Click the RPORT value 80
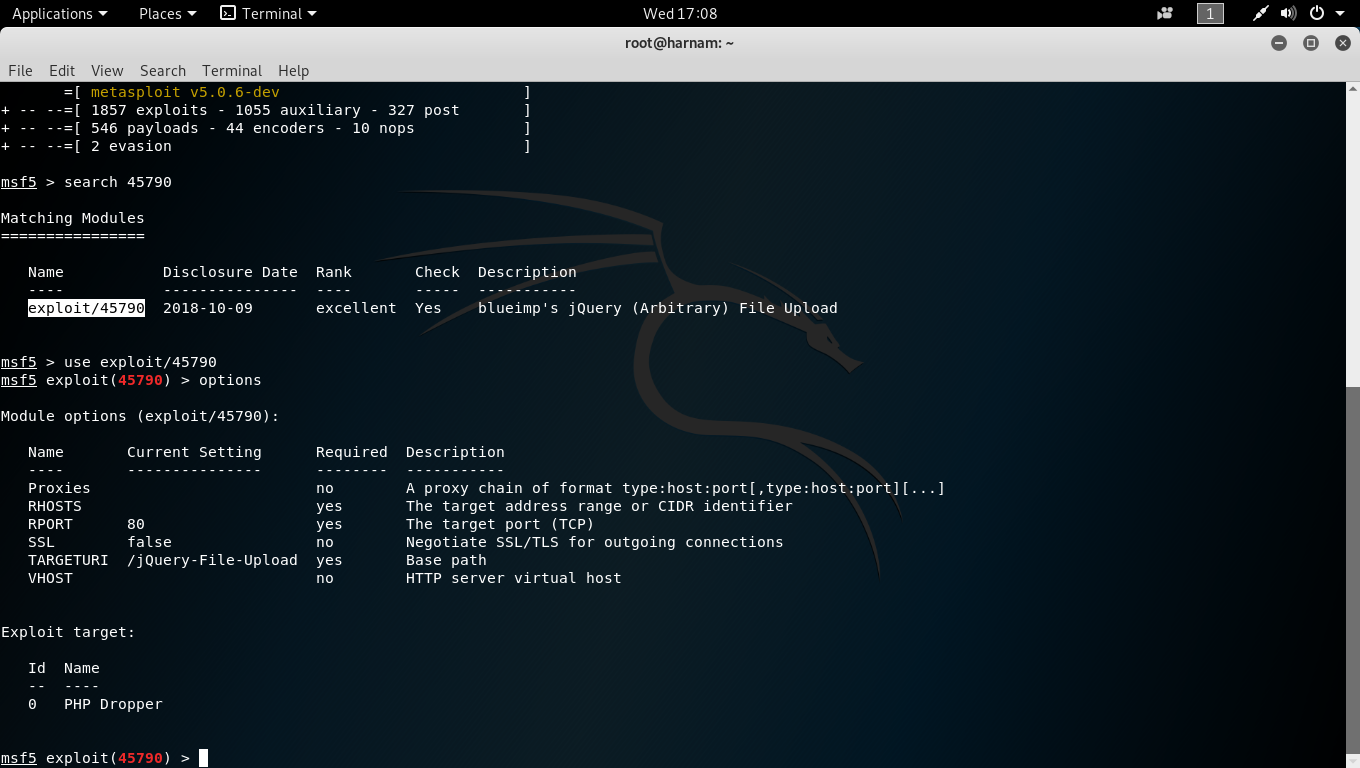Viewport: 1360px width, 768px height. [x=136, y=524]
